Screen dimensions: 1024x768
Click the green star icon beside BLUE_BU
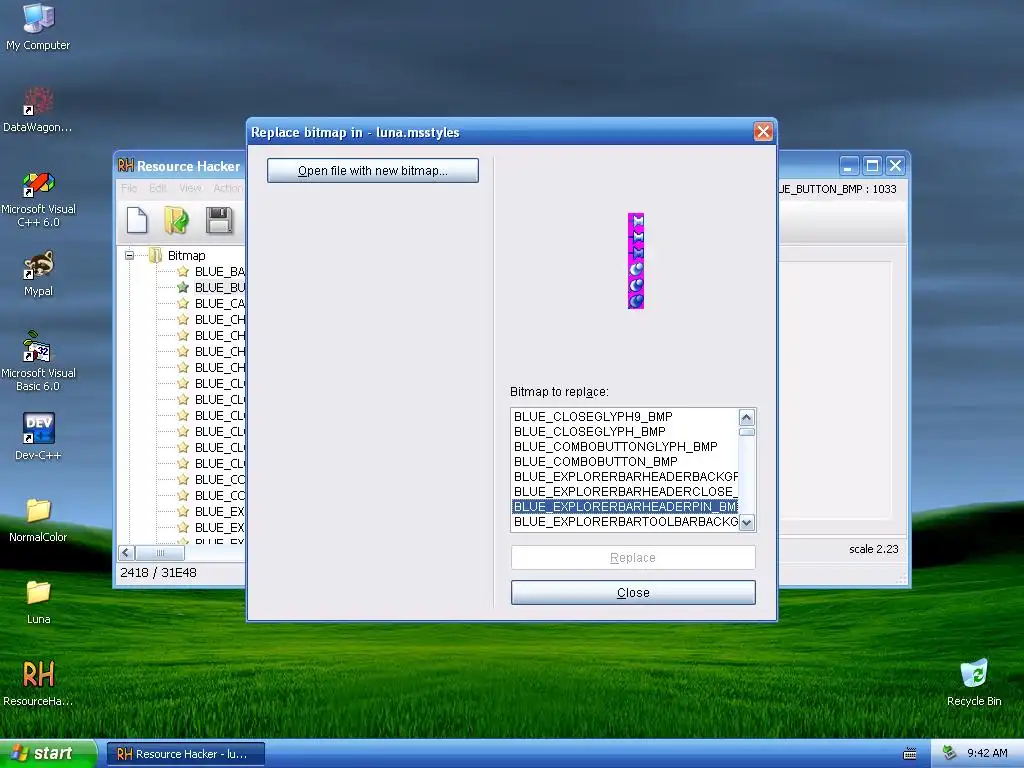click(183, 287)
